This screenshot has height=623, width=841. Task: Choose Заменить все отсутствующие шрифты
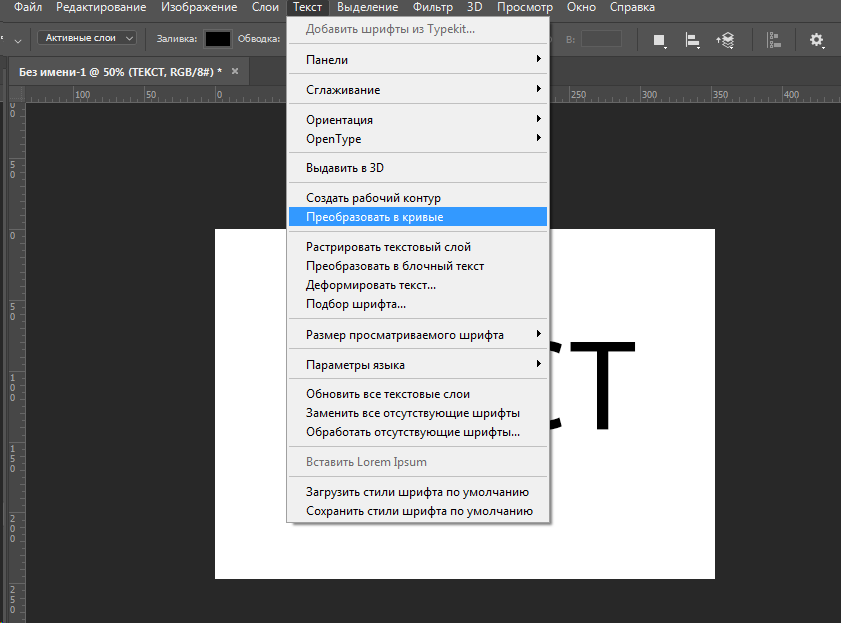click(x=418, y=413)
